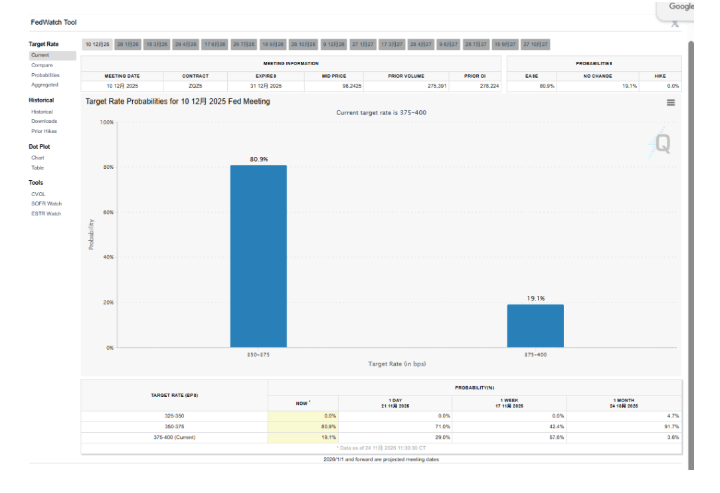Launch the CVOL tool
Viewport: 720px width, 493px height.
pos(38,195)
